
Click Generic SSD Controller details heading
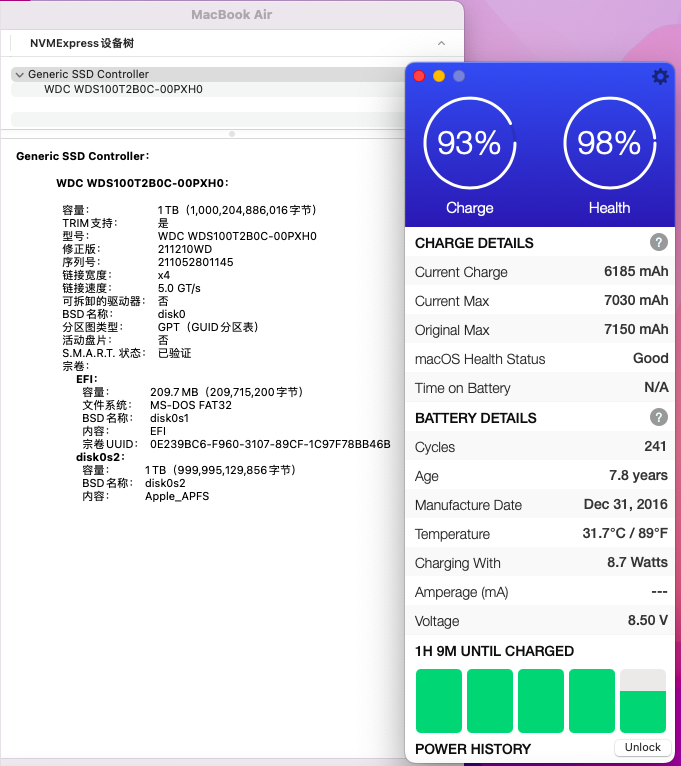83,156
